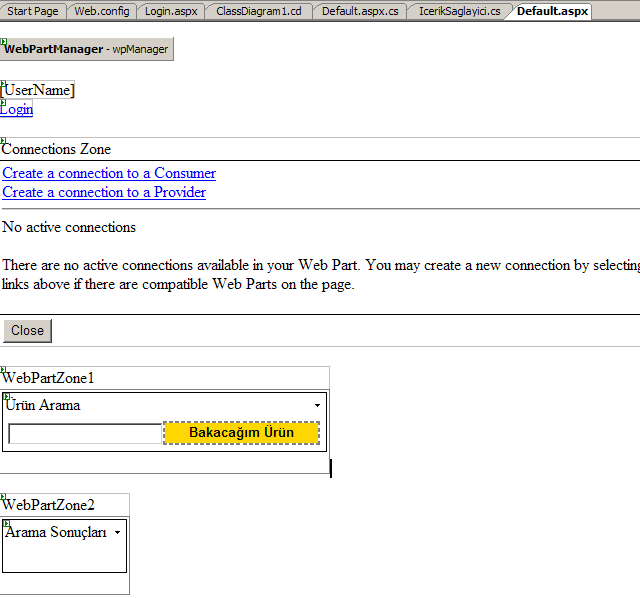This screenshot has height=598, width=640.
Task: Click the yellow Bakacağım Ürün button
Action: 241,433
